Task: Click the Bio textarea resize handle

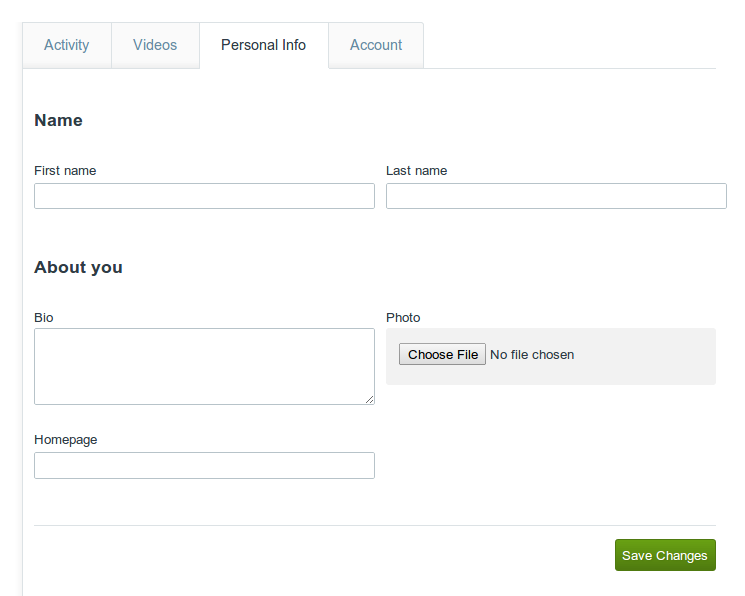Action: point(369,399)
